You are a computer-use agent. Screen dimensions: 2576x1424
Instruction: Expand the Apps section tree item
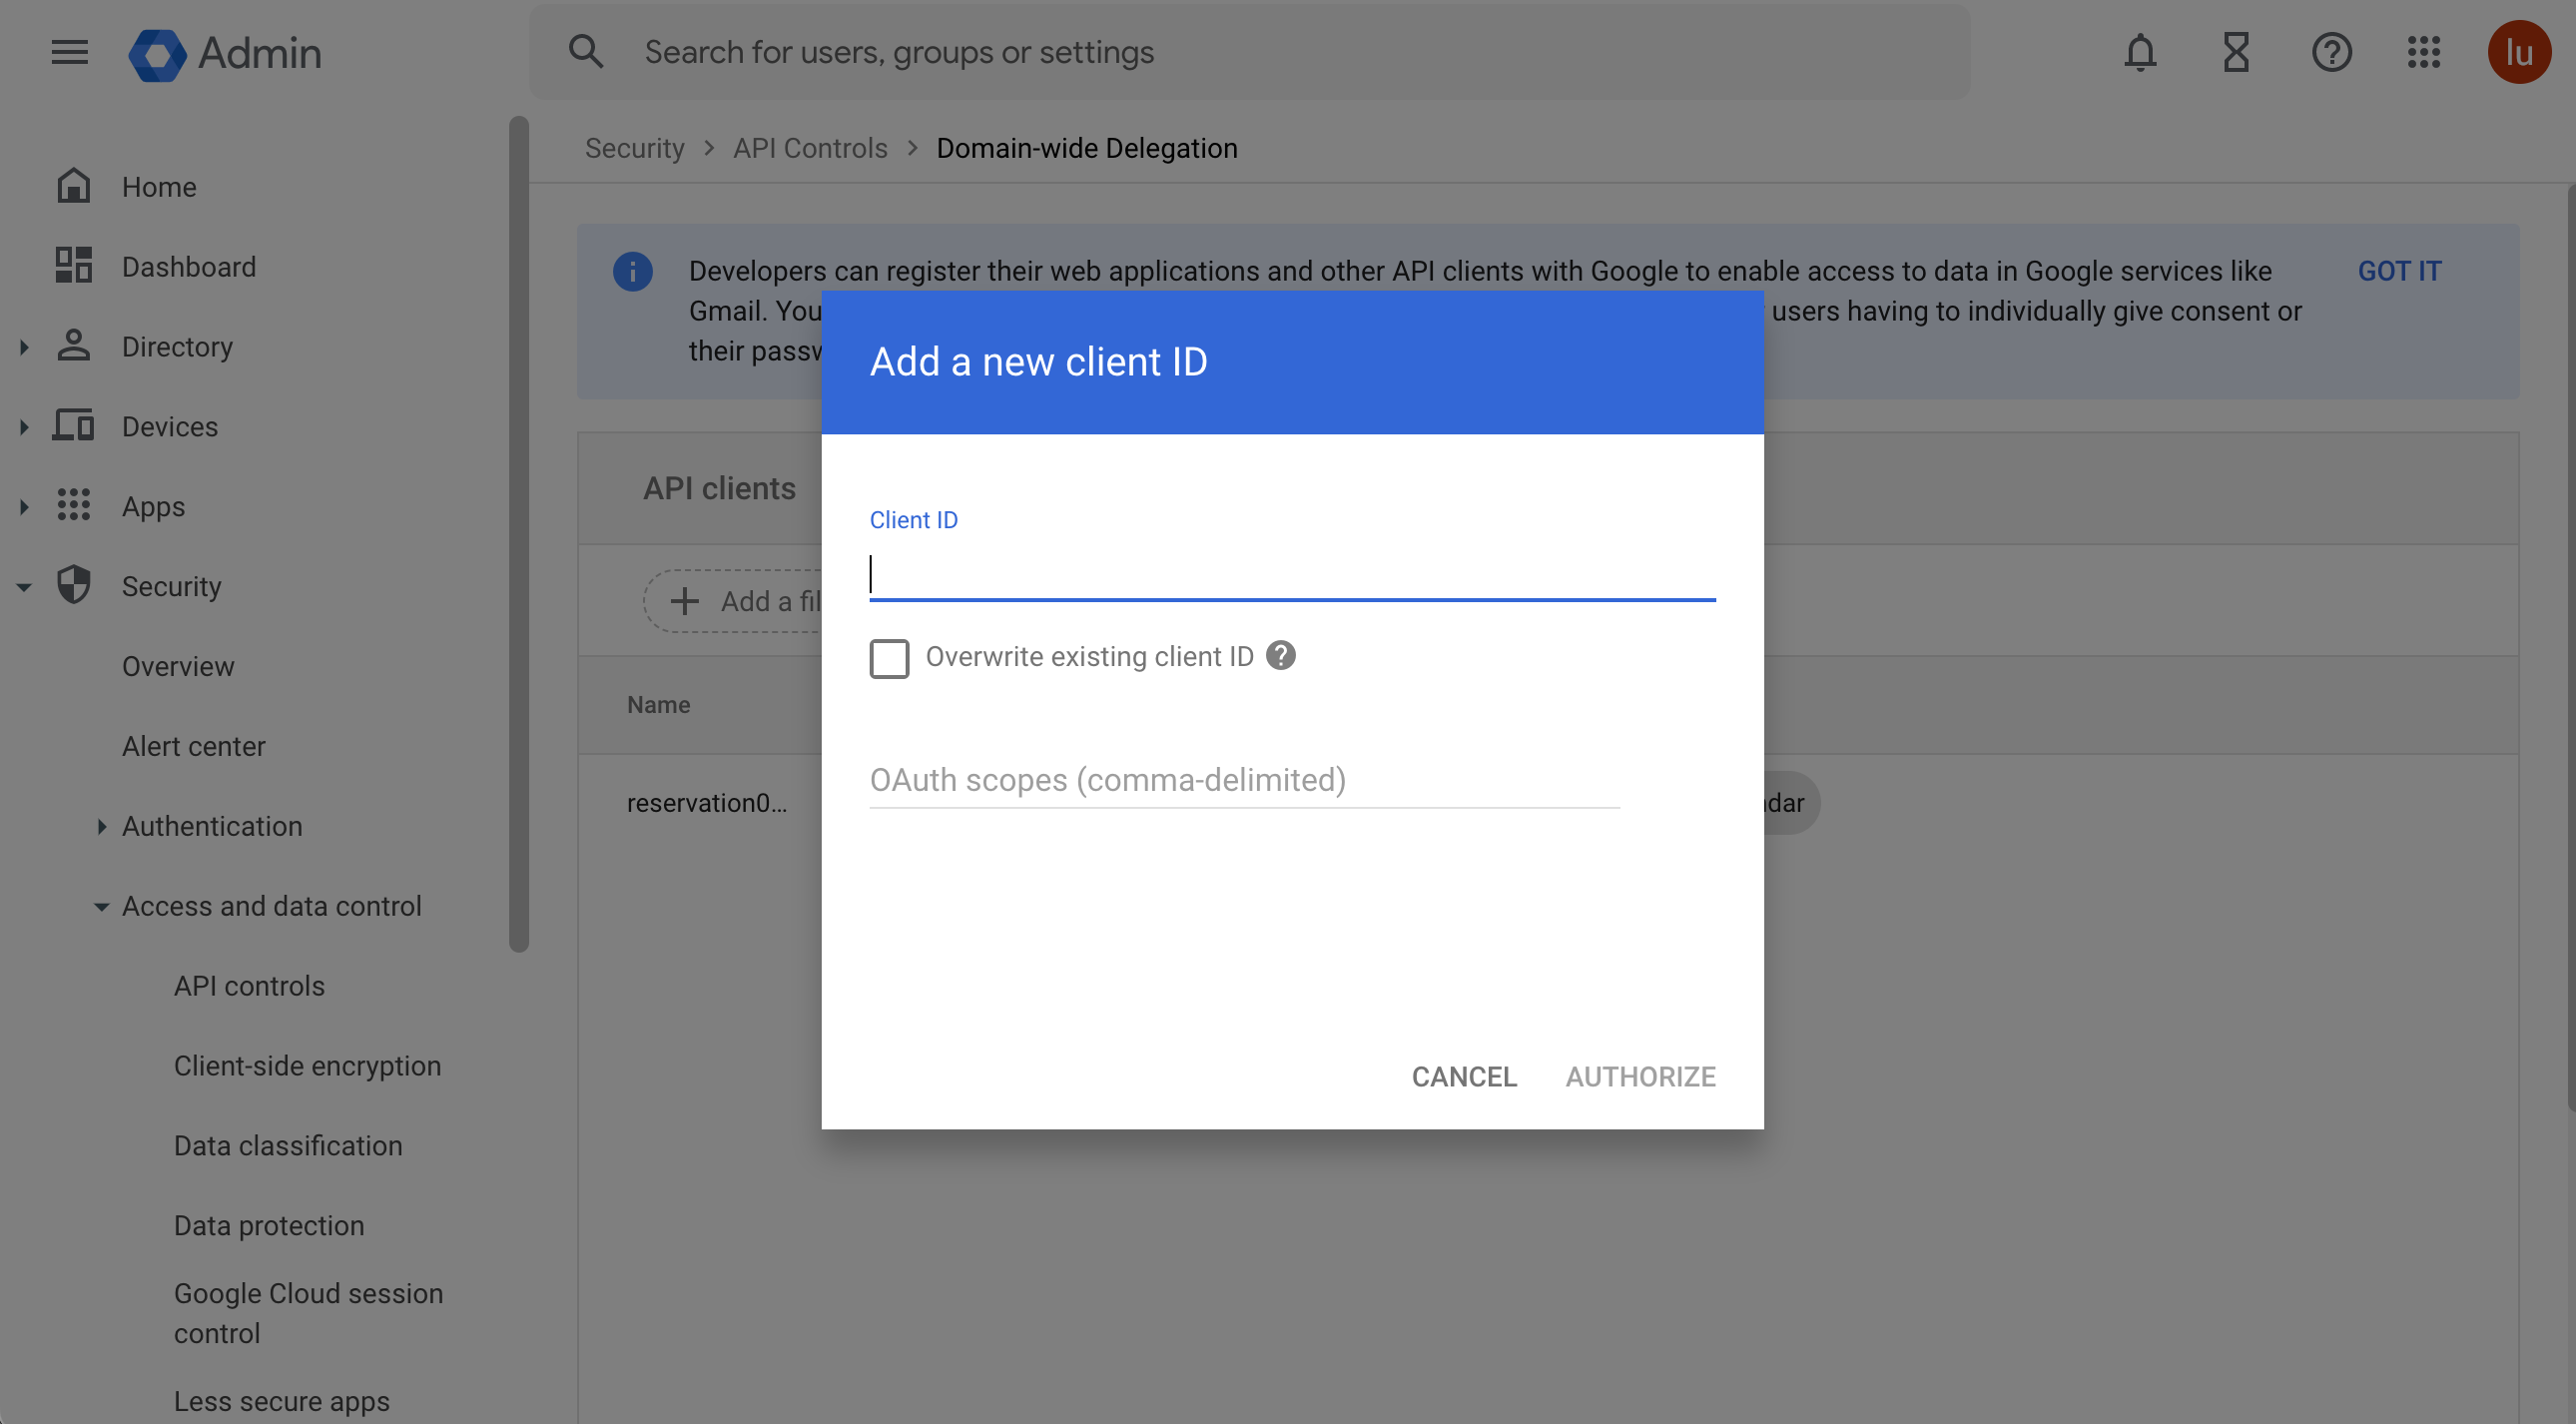26,507
